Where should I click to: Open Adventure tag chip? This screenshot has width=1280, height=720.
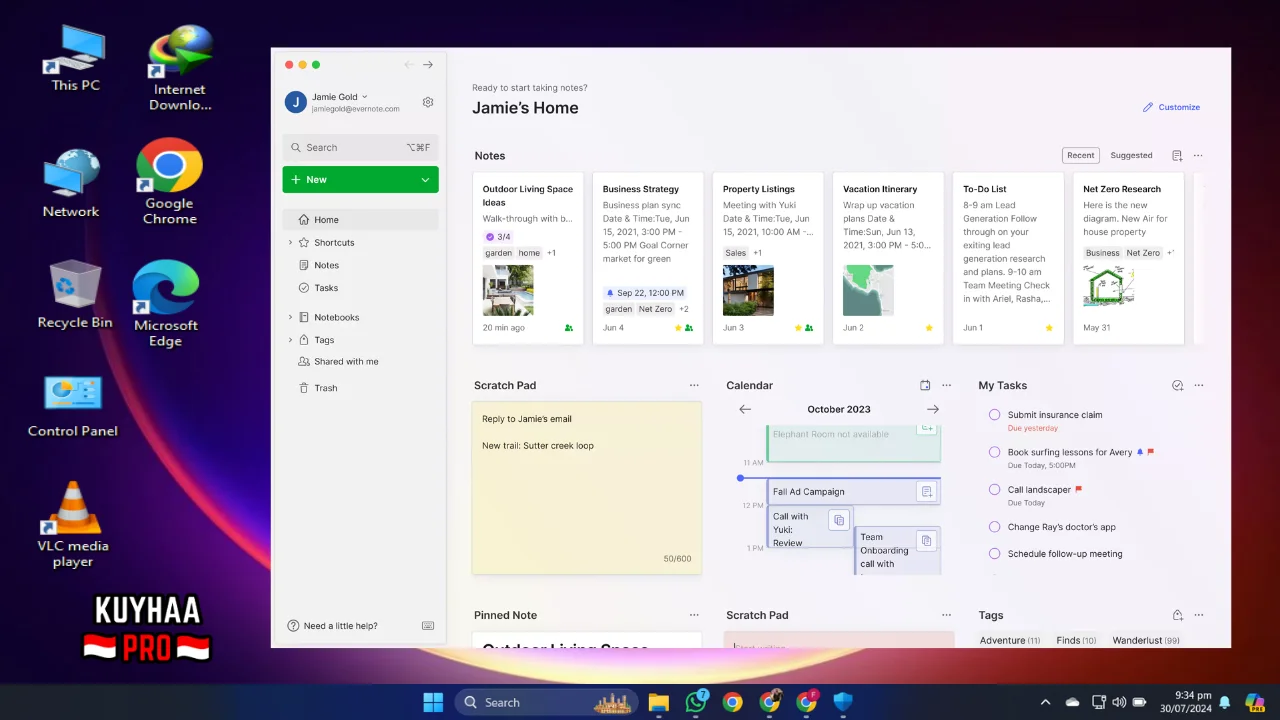pos(1010,640)
